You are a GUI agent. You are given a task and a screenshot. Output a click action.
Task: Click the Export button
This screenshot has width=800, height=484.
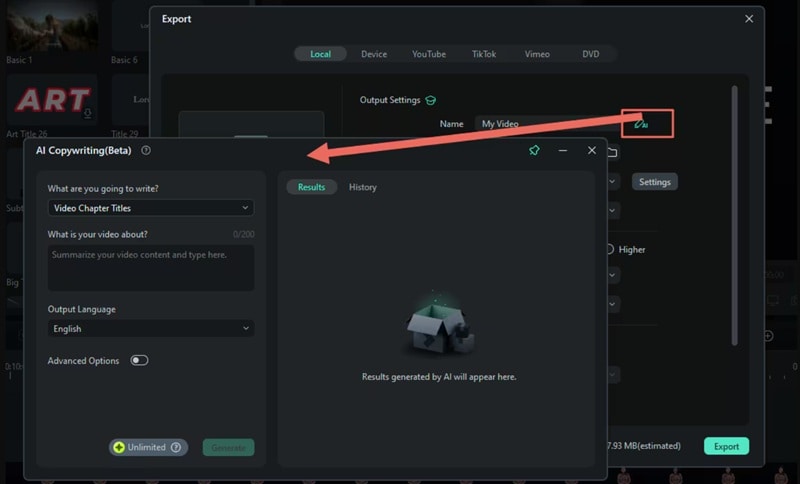pos(726,446)
